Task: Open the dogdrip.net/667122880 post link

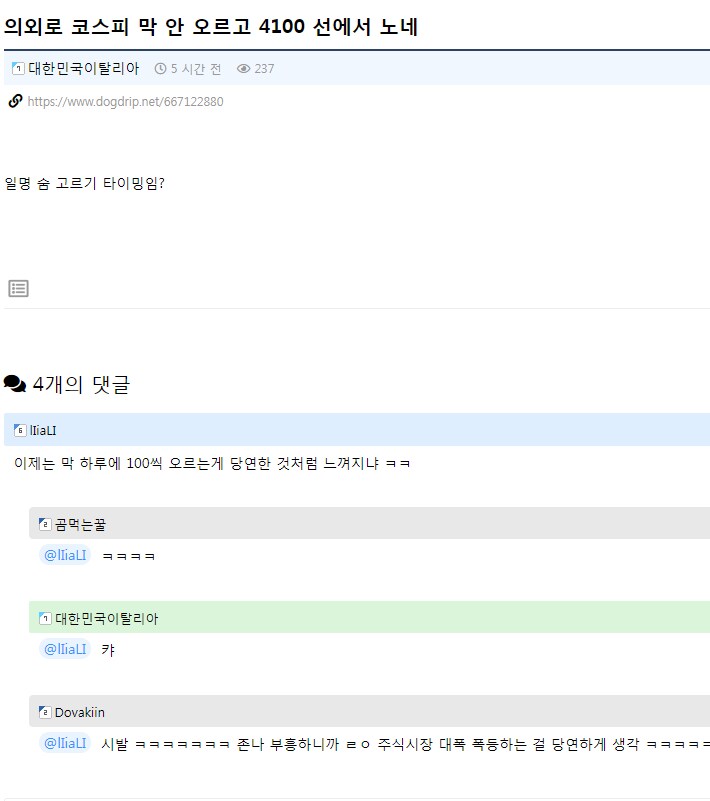Action: click(125, 102)
